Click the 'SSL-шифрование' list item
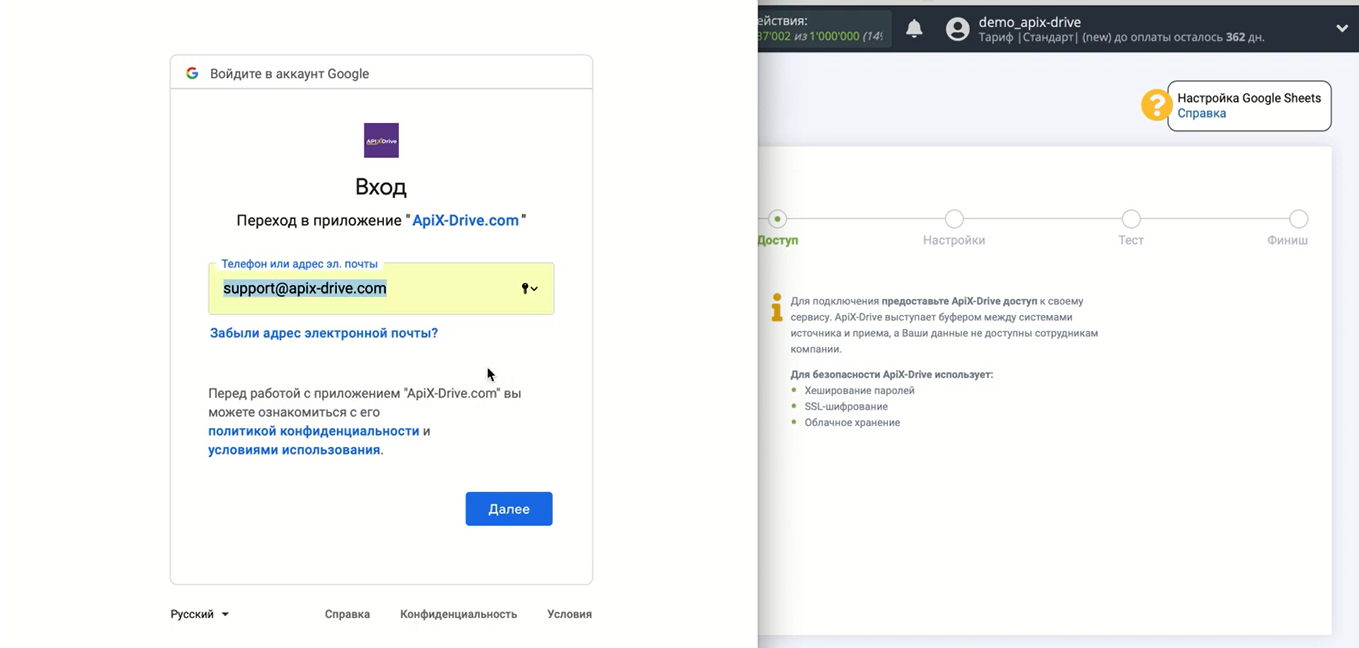Viewport: 1359px width, 648px height. [x=846, y=407]
